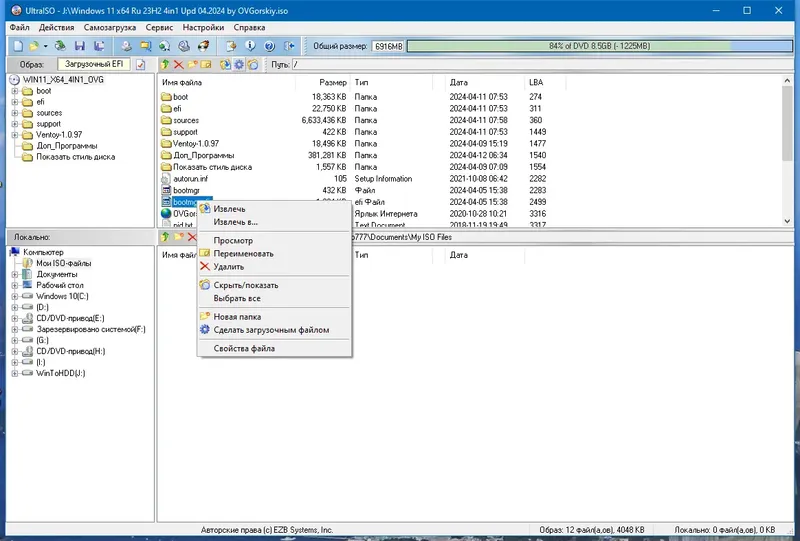
Task: Click the New folder icon in local toolbar
Action: click(179, 237)
